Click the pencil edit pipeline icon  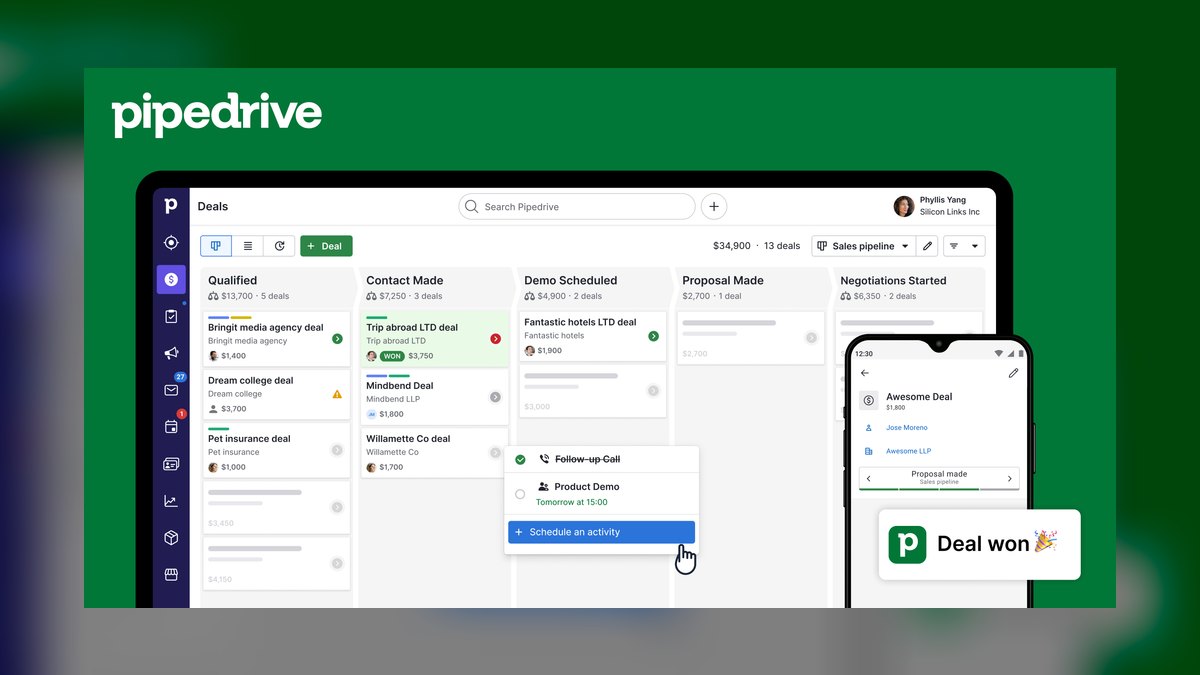pos(928,246)
